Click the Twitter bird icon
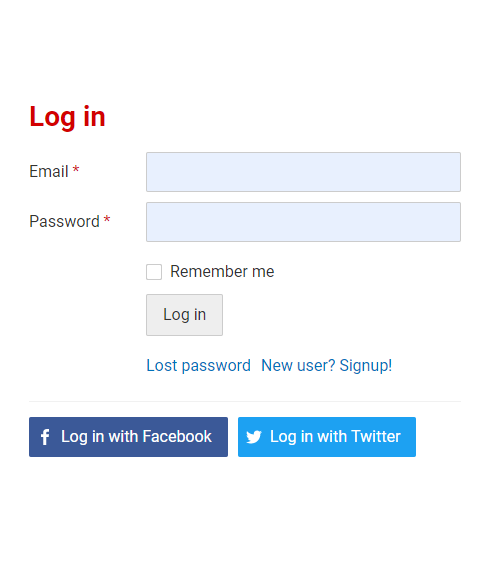 pos(254,437)
